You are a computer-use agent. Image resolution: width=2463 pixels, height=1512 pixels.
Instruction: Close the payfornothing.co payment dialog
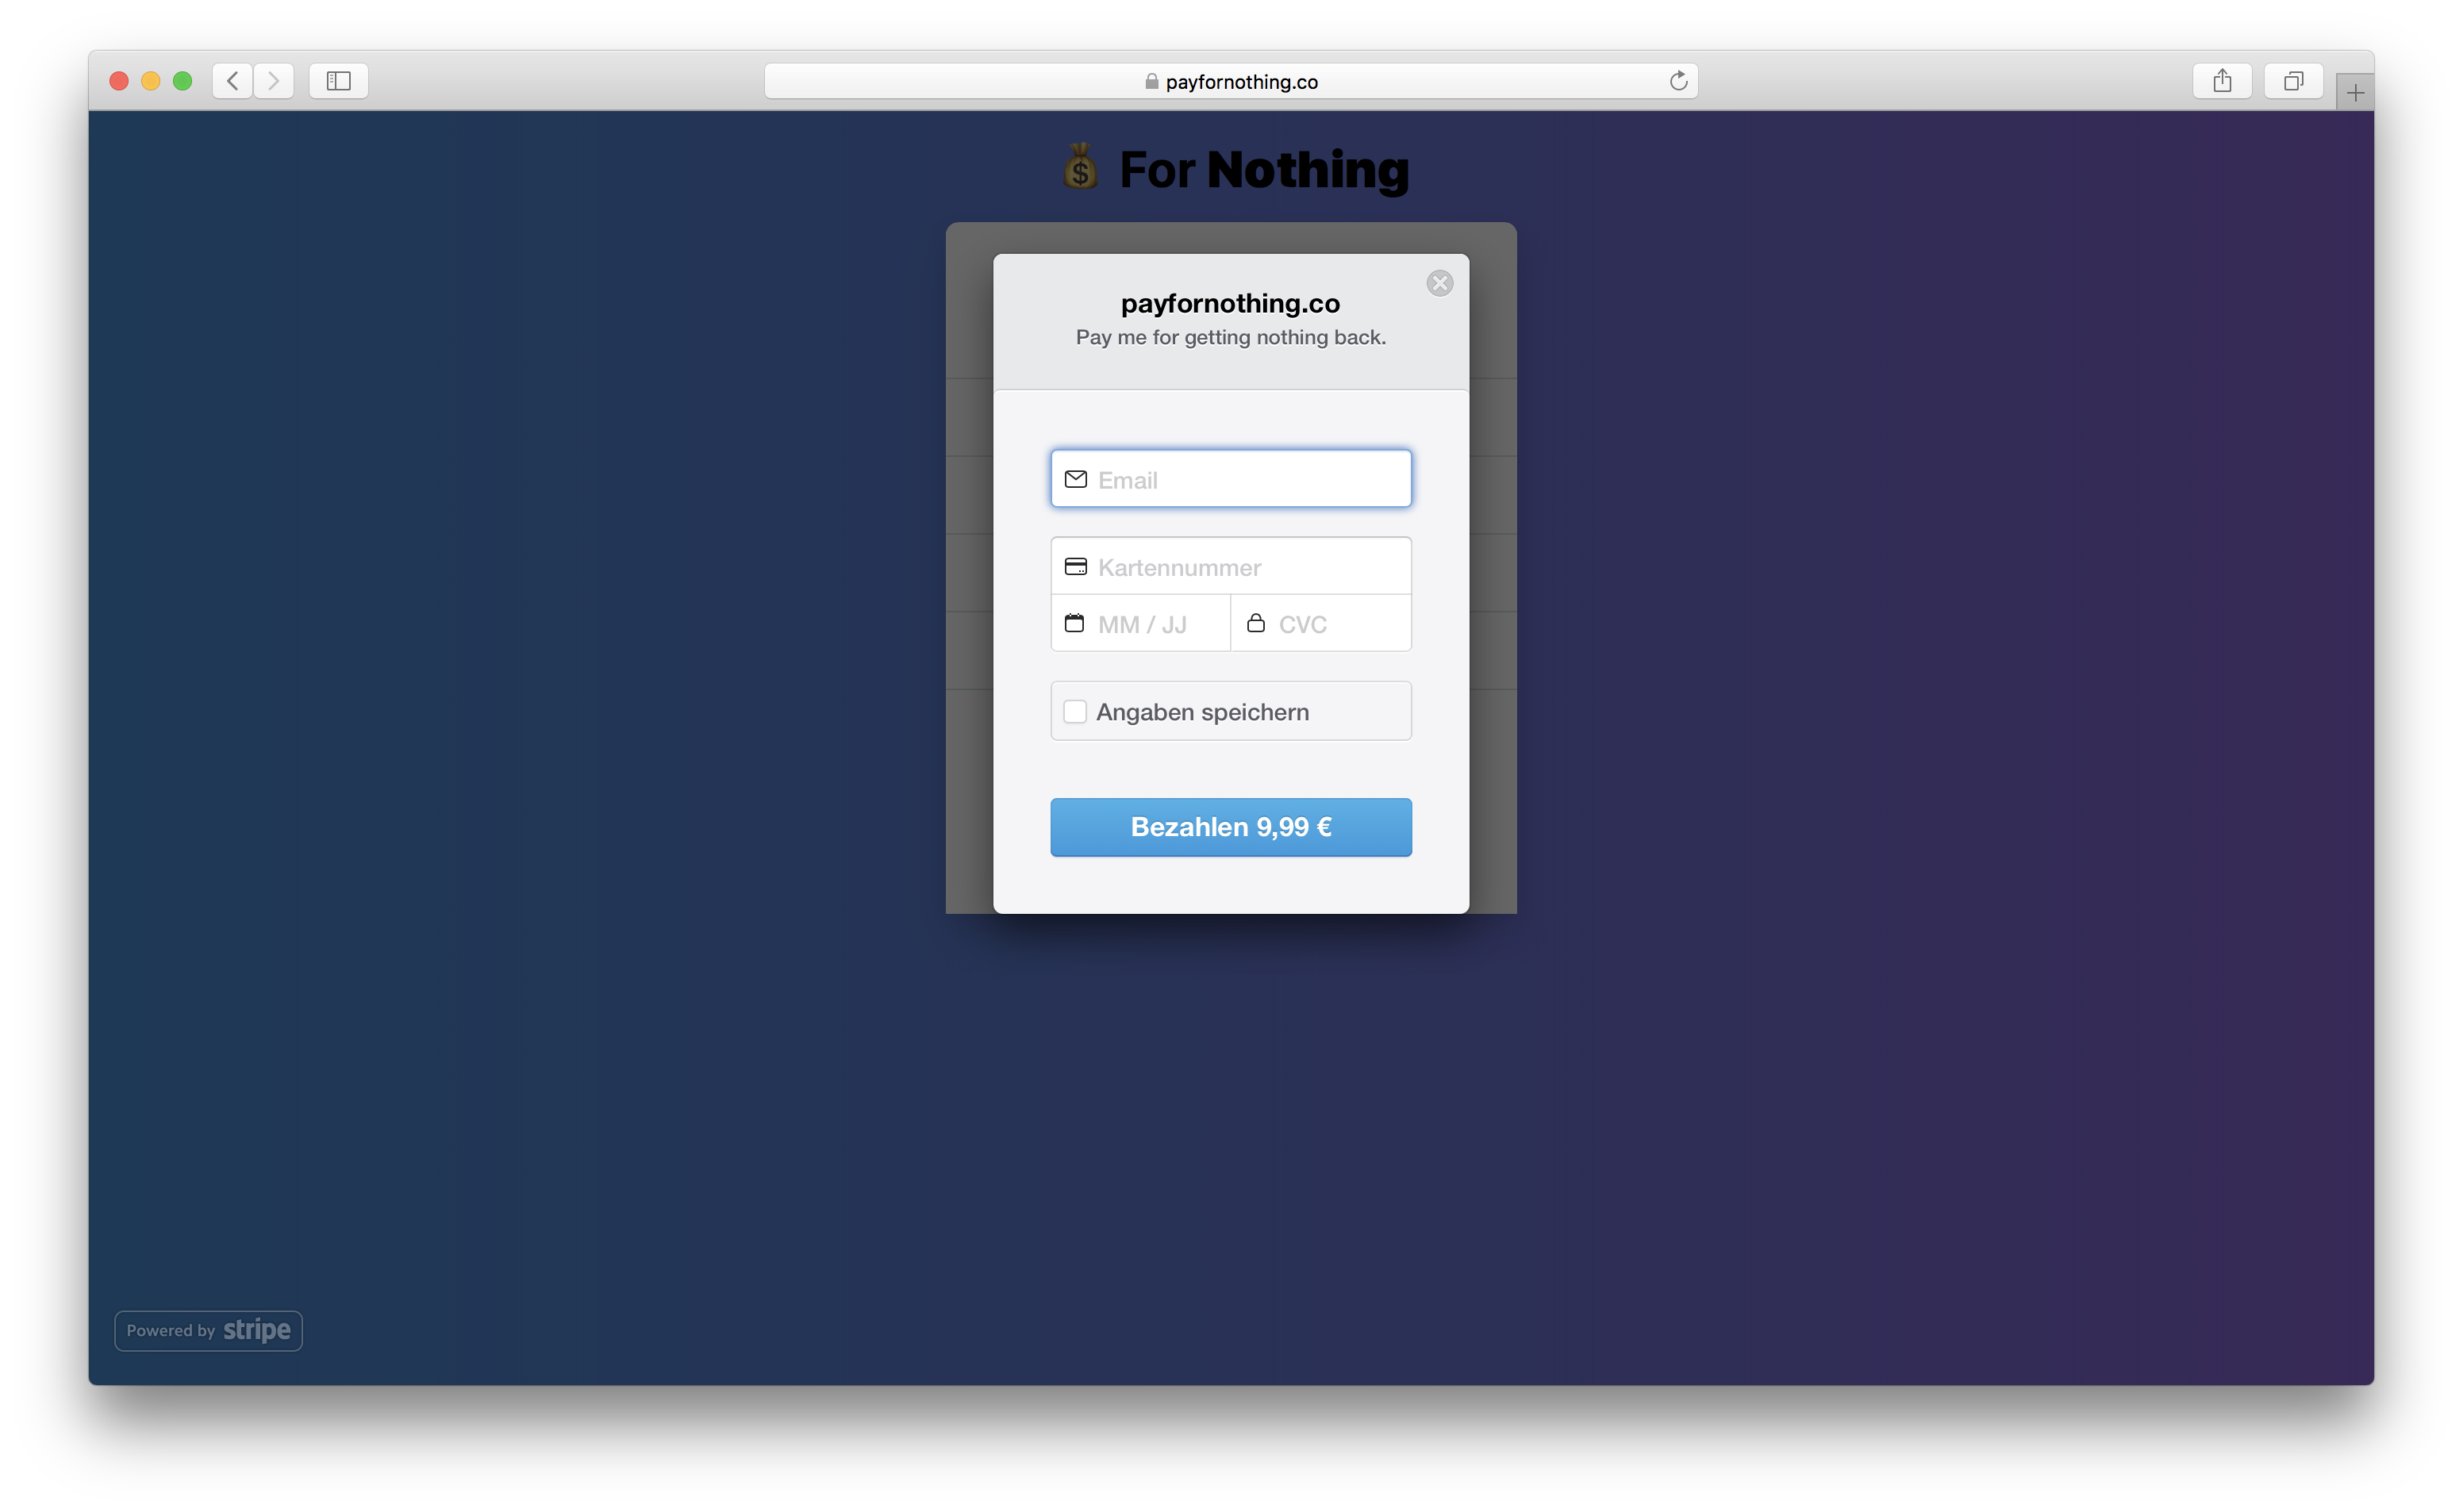(1439, 283)
